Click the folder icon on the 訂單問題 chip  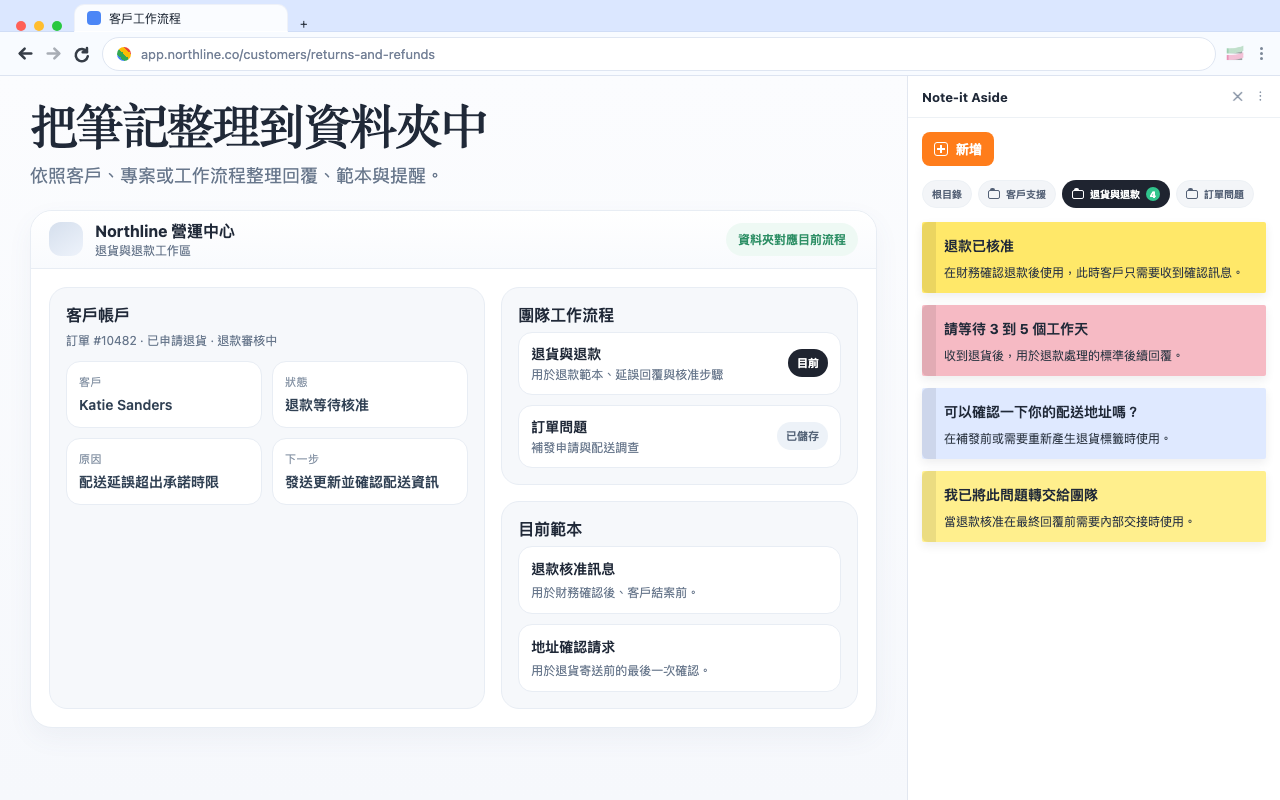[x=1190, y=194]
